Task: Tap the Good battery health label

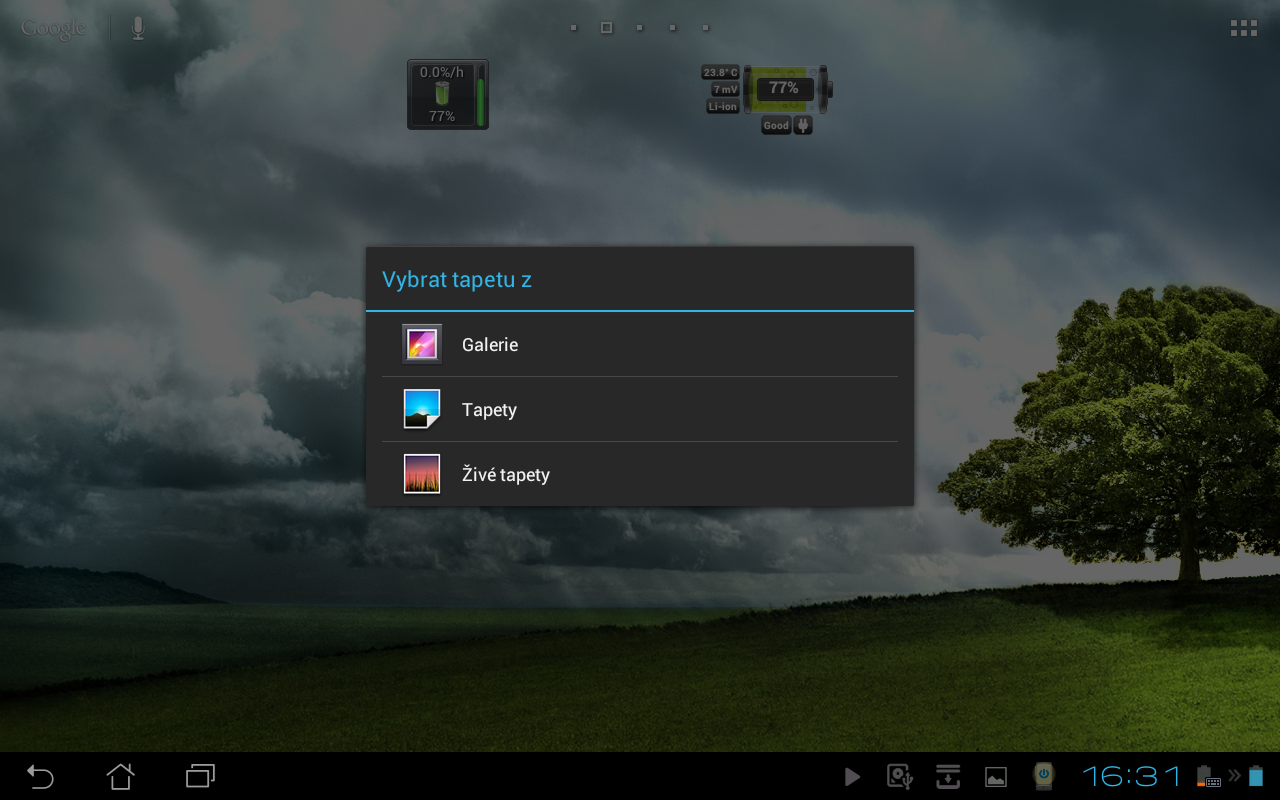Action: point(776,125)
